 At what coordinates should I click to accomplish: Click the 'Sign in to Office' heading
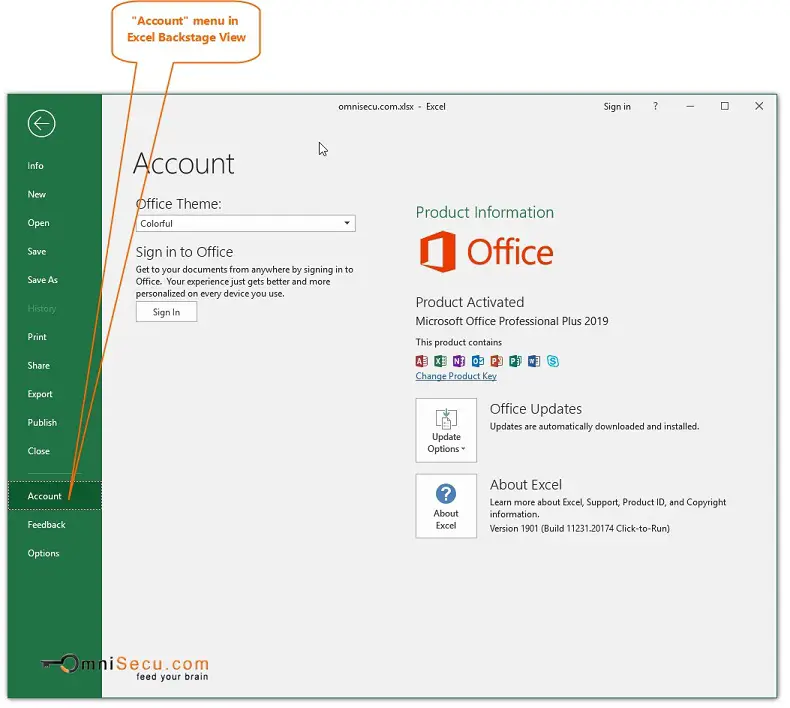point(184,252)
